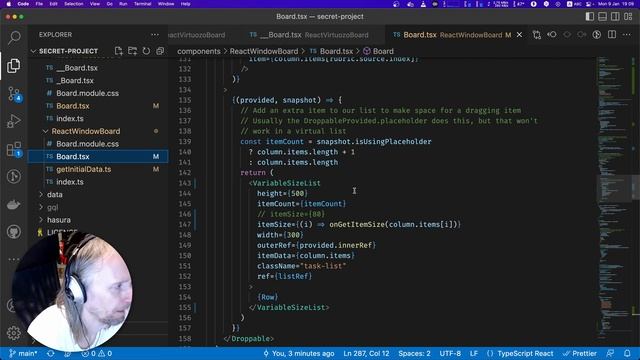Toggle the bottom panel layout icon
The height and width of the screenshot is (360, 640).
[602, 17]
